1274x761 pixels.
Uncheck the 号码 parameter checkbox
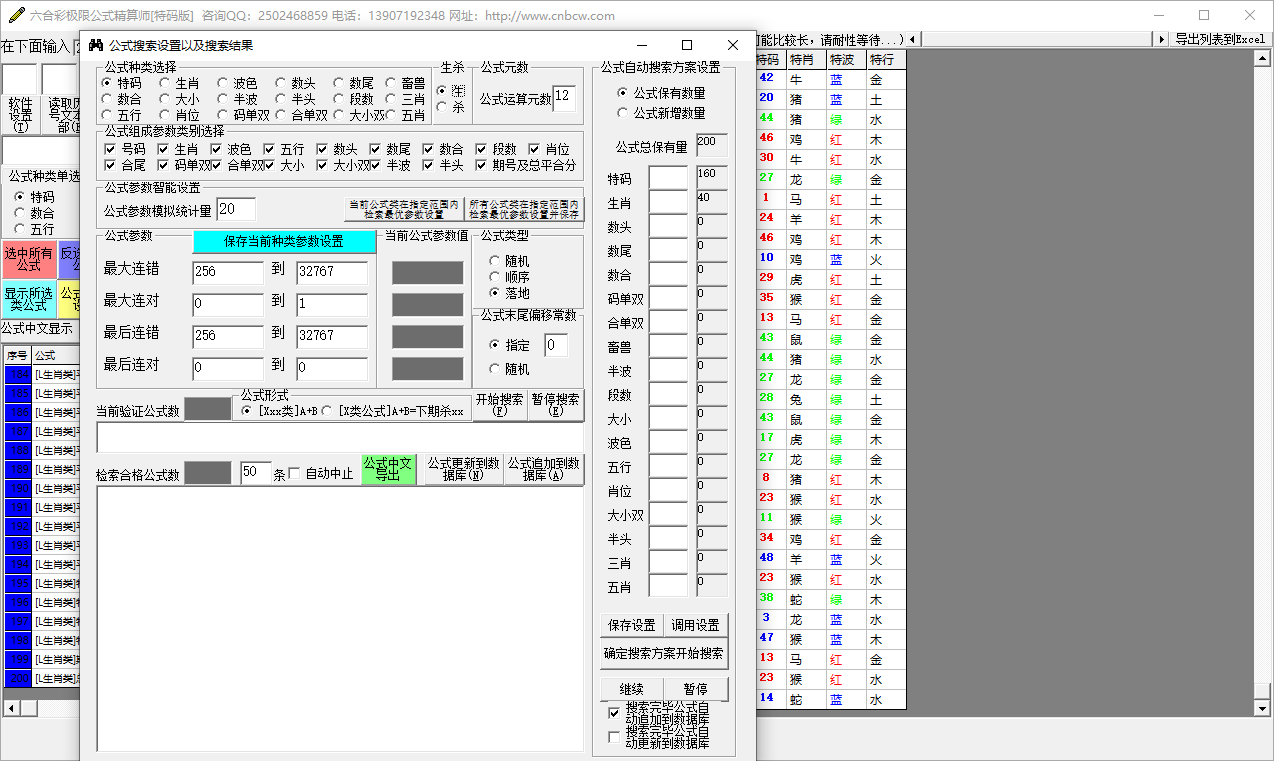point(111,149)
